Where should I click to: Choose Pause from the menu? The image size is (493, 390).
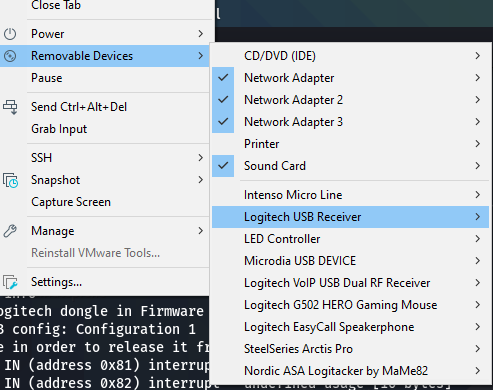click(x=105, y=78)
